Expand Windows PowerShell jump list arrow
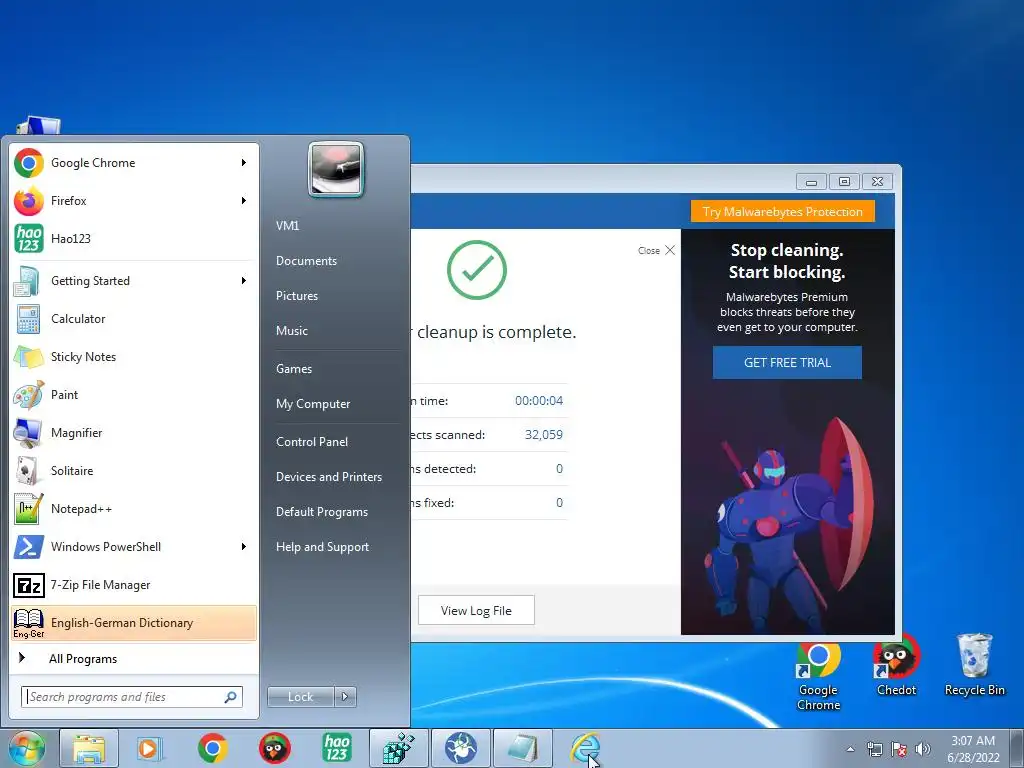The image size is (1024, 768). point(244,547)
